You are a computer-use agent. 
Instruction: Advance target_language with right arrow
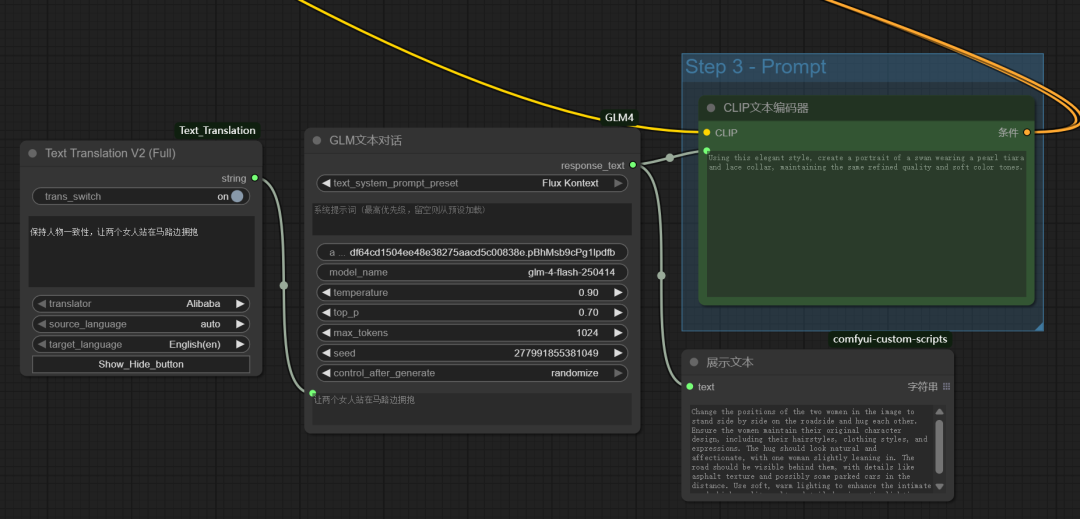(240, 344)
